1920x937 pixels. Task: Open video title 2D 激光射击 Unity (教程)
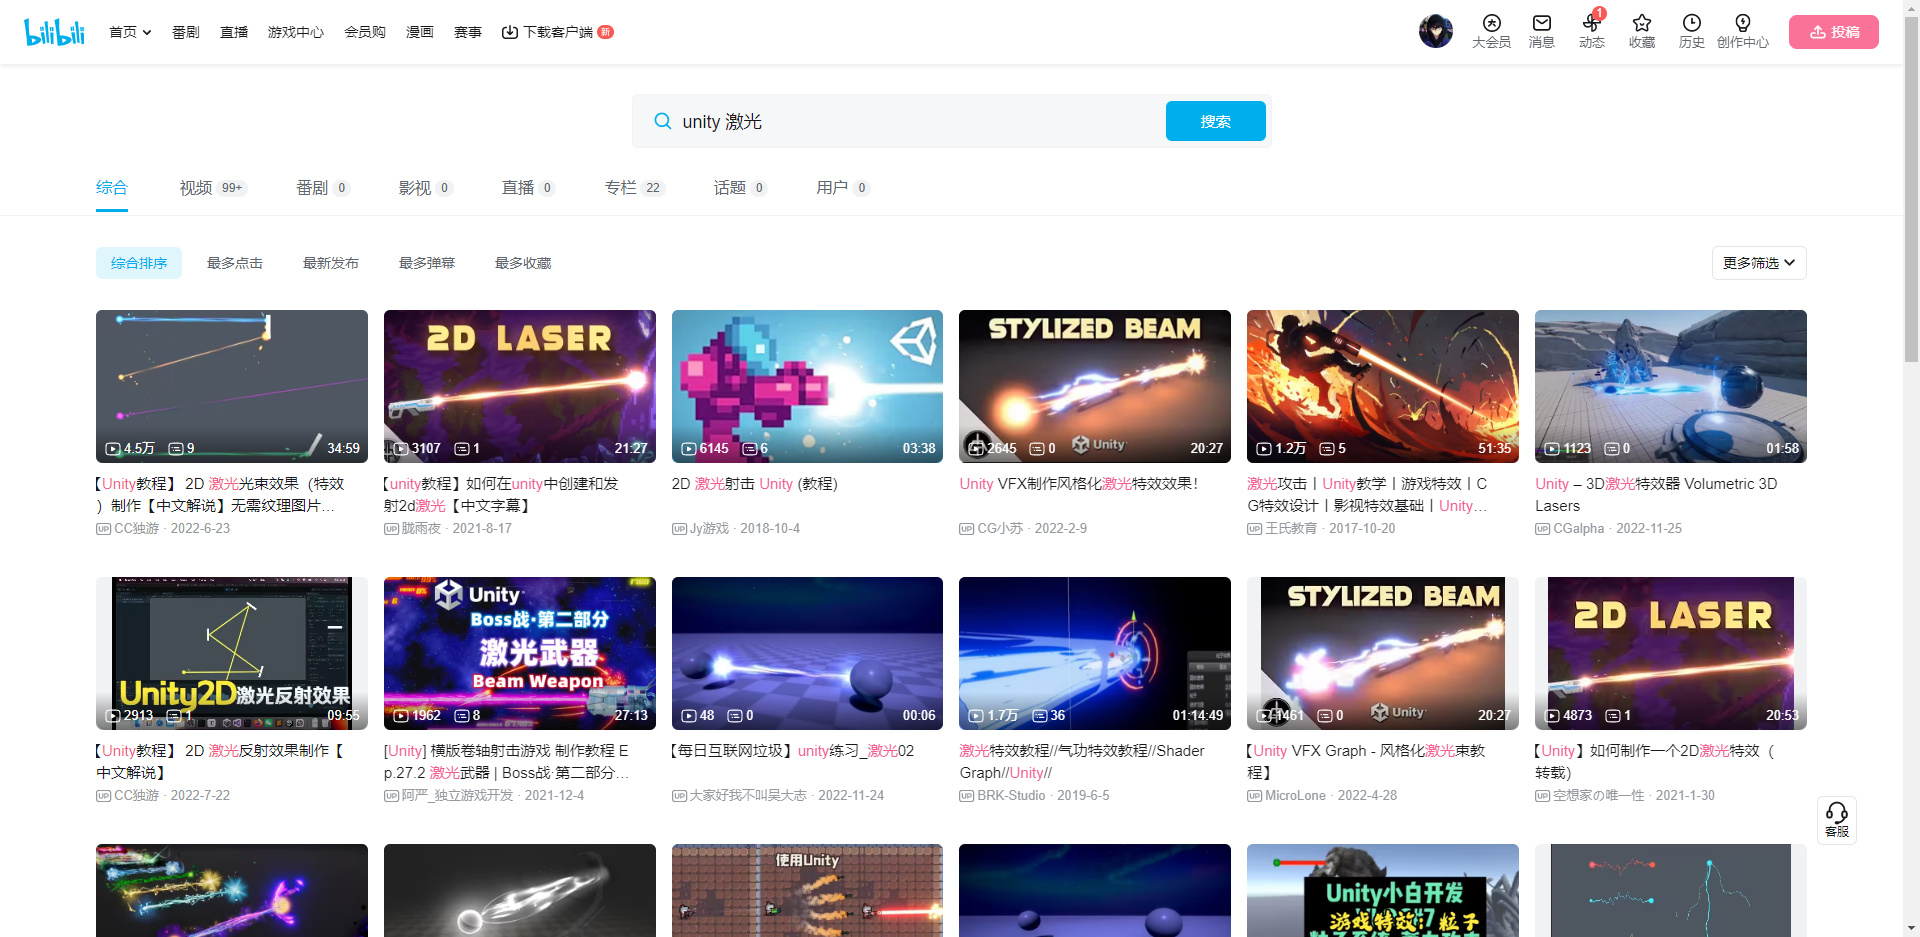coord(755,484)
